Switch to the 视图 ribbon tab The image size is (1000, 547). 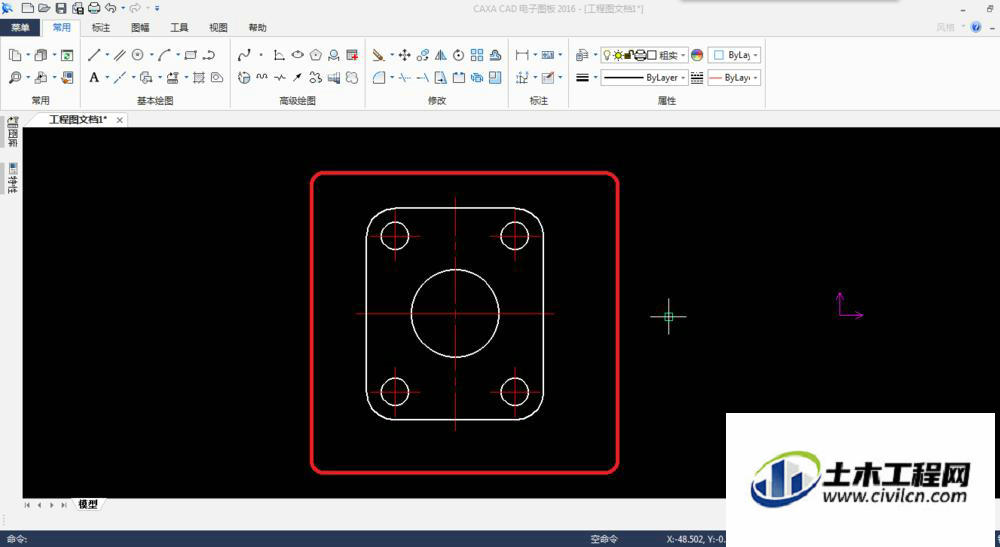point(218,27)
